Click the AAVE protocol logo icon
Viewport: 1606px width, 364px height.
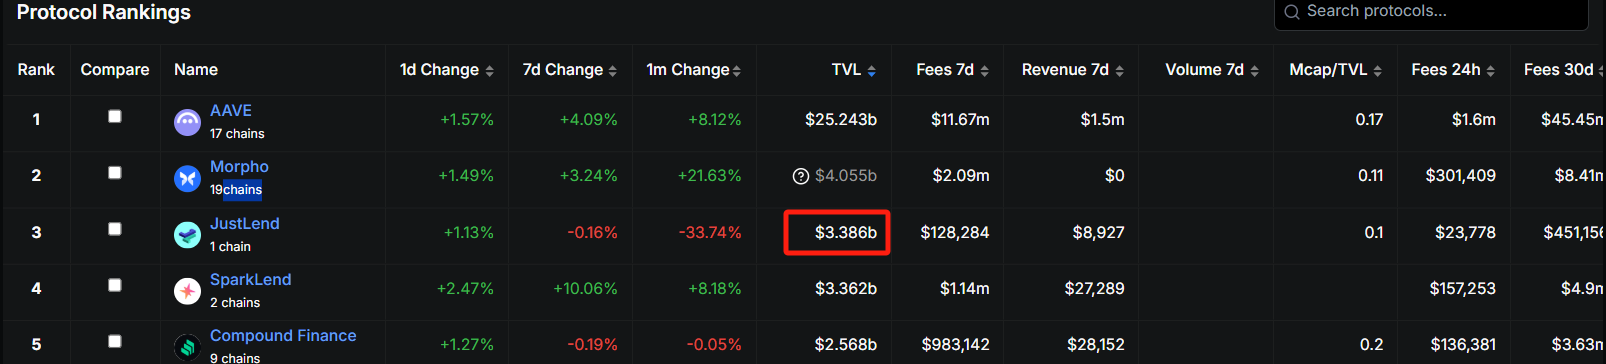(x=187, y=122)
